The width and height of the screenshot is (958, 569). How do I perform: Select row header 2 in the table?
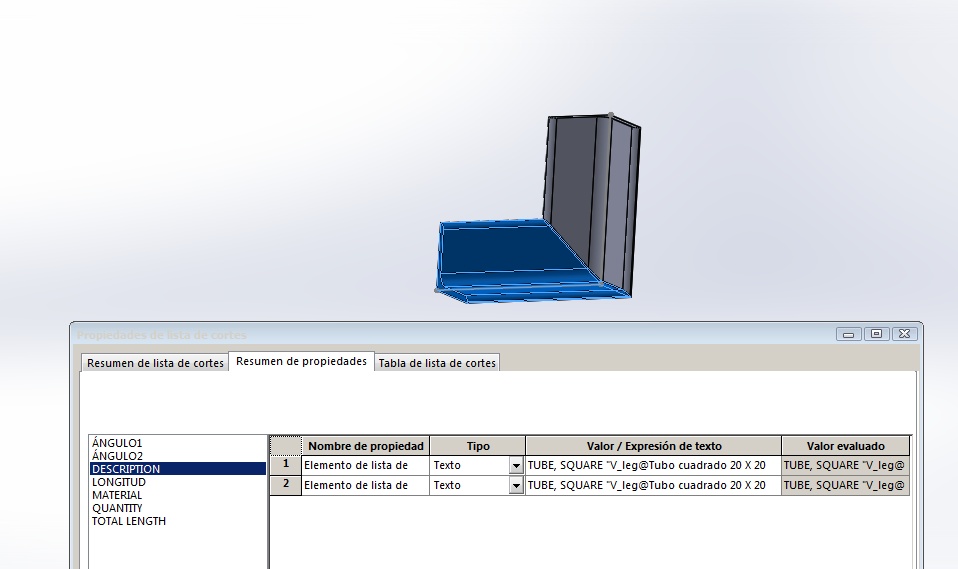[x=285, y=485]
